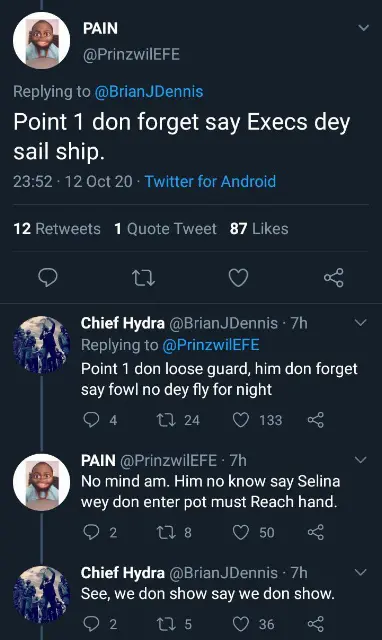Open Twitter for Android link

[x=211, y=181]
